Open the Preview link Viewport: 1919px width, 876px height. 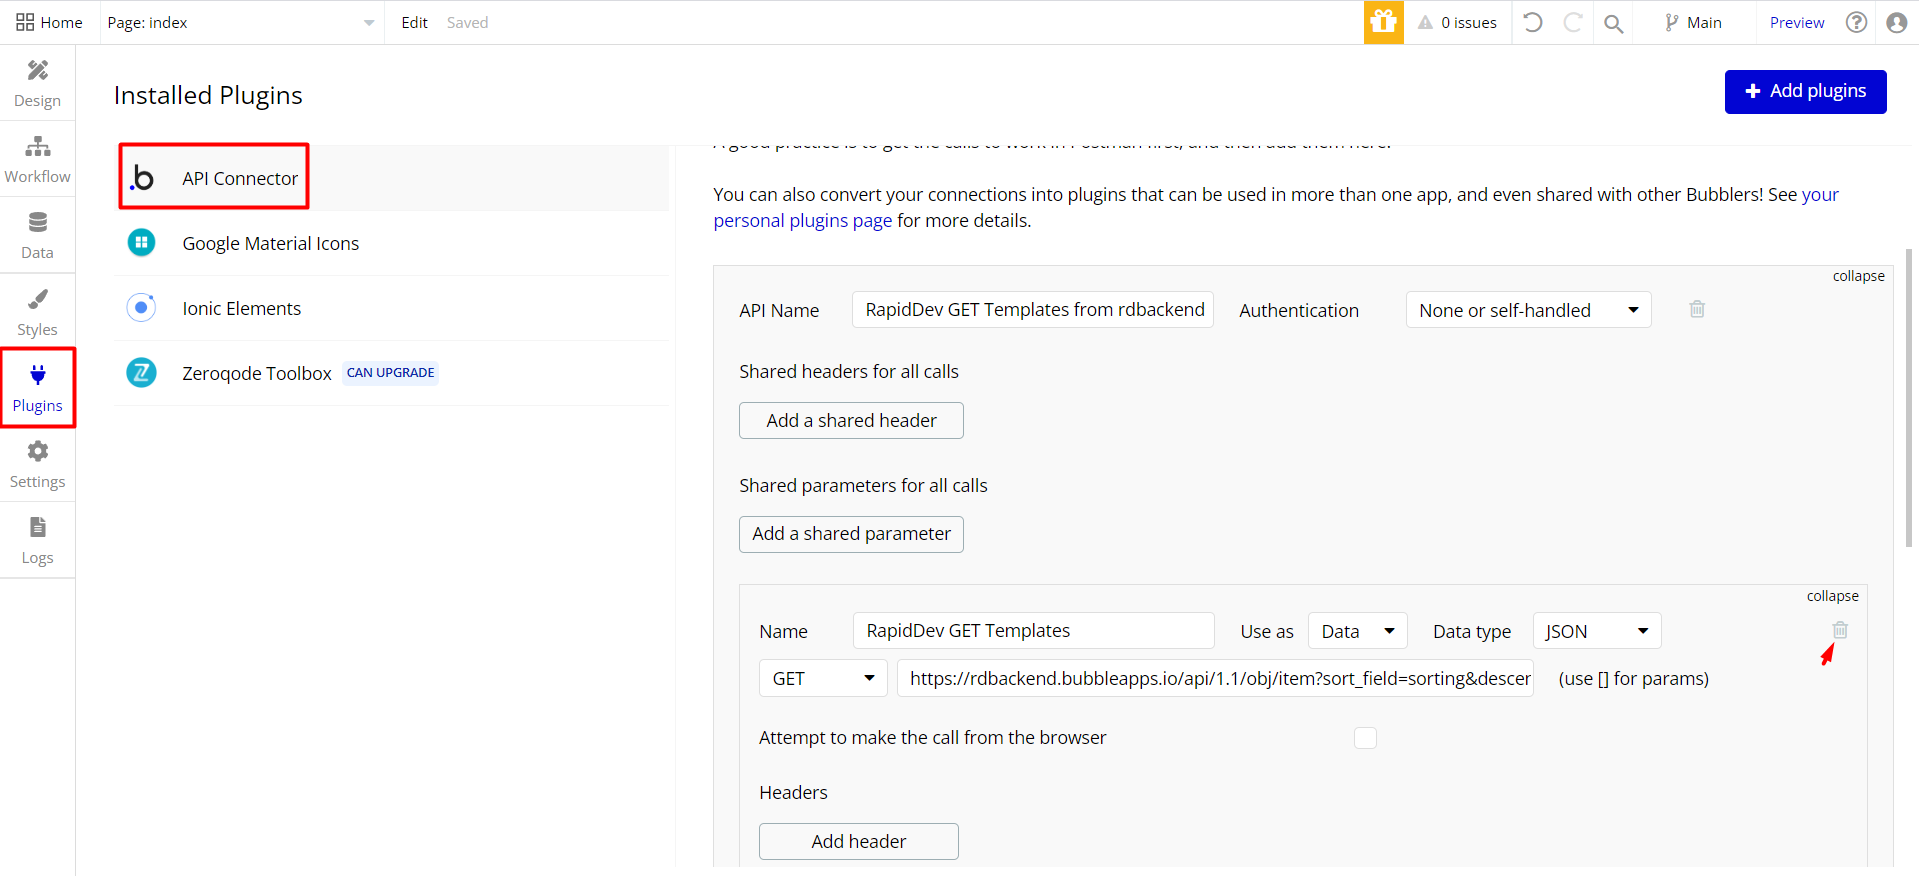tap(1797, 22)
